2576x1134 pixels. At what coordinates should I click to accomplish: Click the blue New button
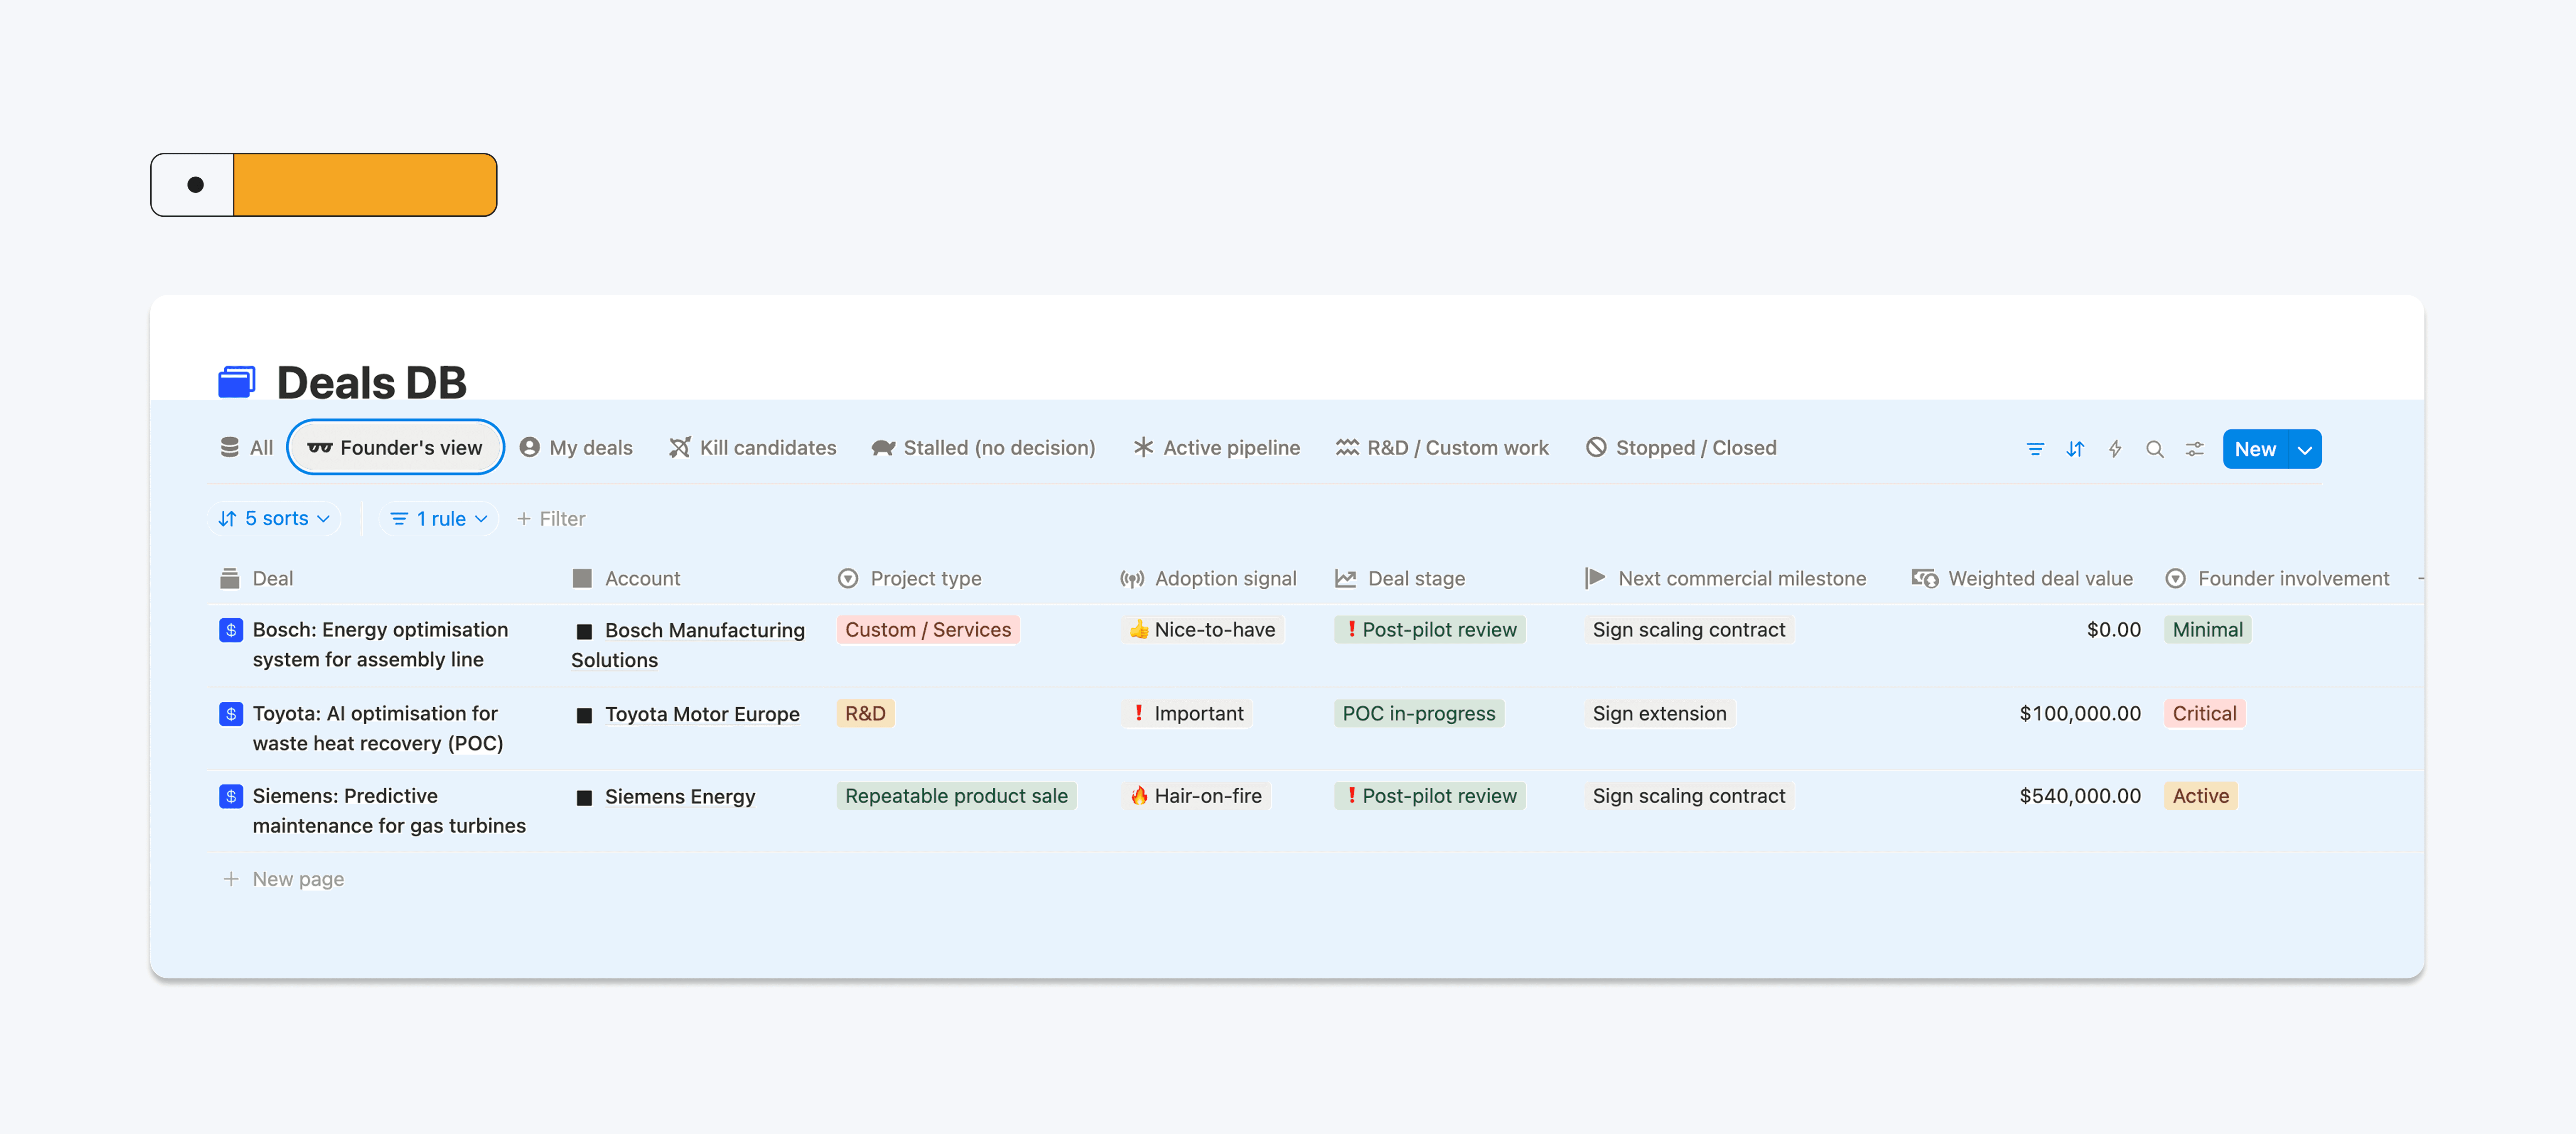(2254, 449)
